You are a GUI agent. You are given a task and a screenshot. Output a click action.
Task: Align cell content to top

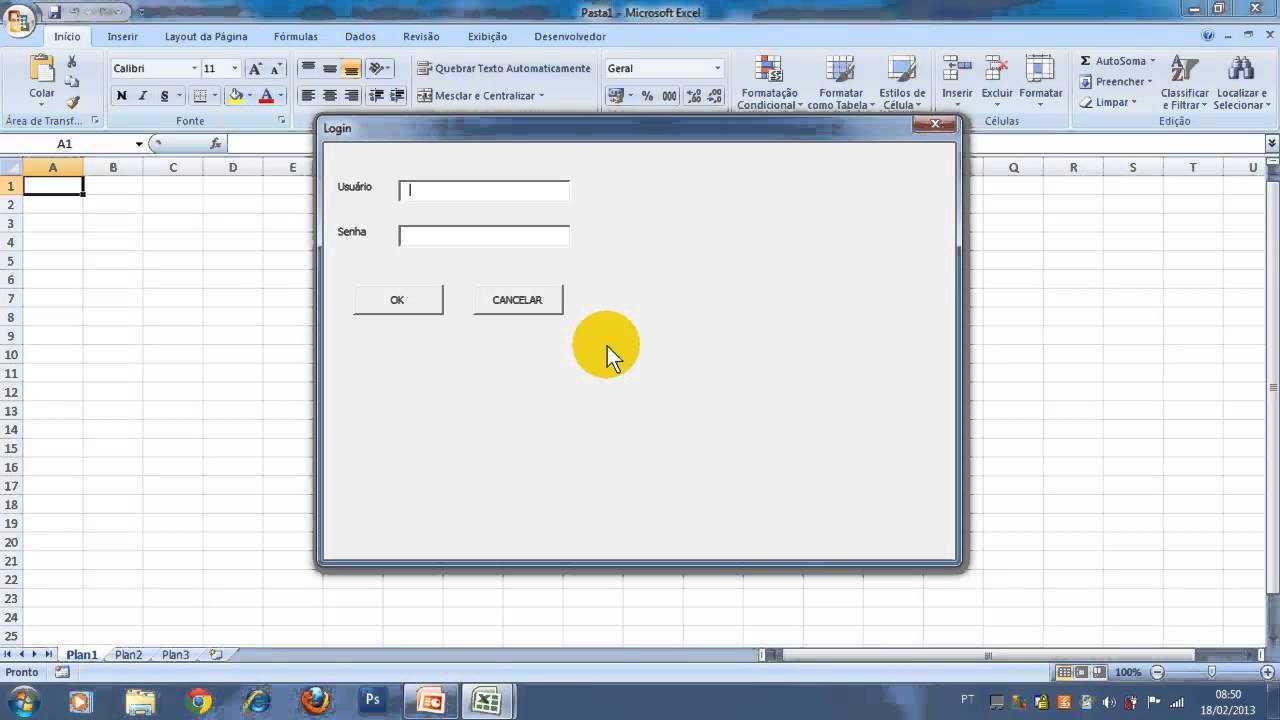coord(308,68)
